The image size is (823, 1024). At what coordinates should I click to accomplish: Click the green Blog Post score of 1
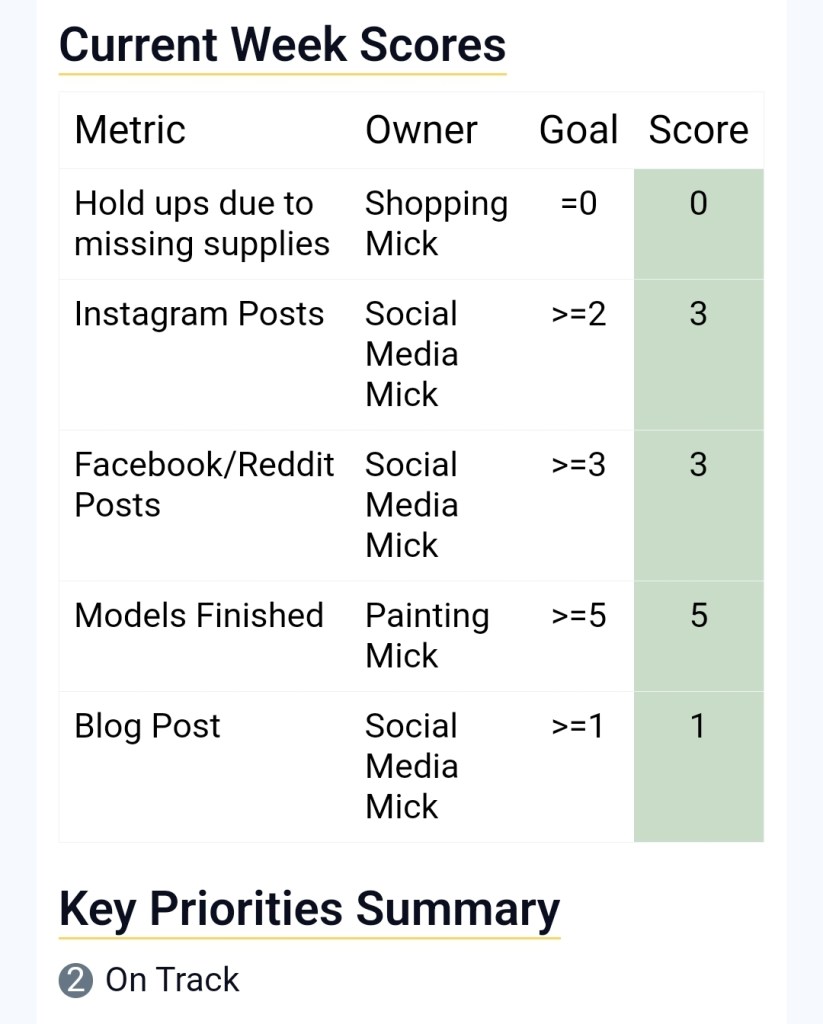pyautogui.click(x=698, y=766)
